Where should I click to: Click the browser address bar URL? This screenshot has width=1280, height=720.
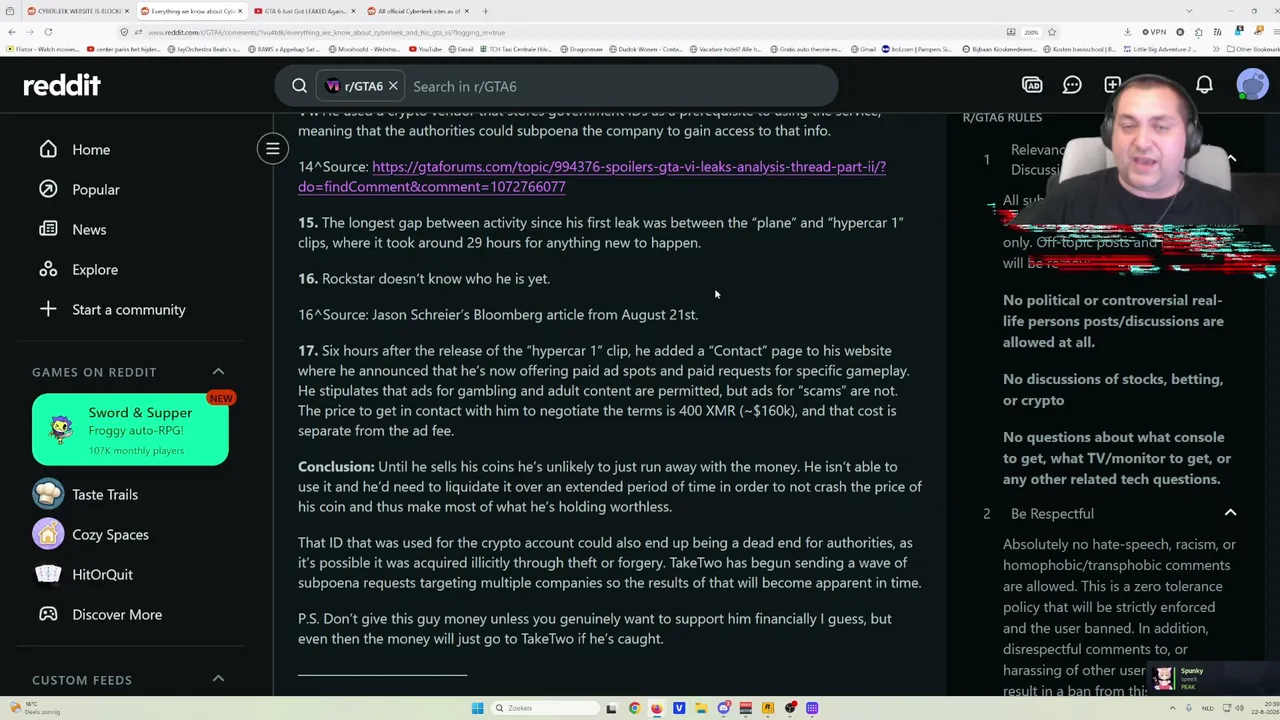click(326, 32)
